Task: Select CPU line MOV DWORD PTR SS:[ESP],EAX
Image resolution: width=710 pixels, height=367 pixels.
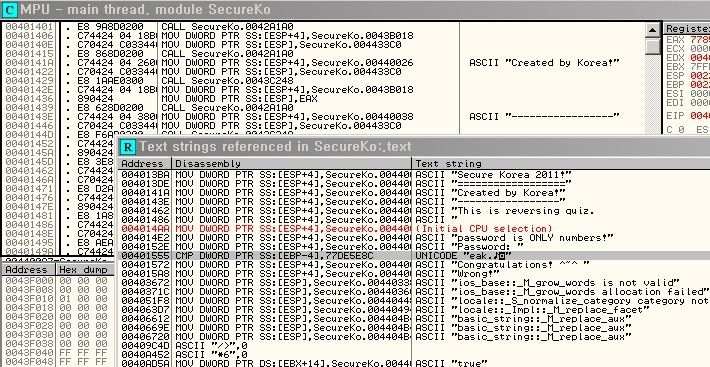Action: pyautogui.click(x=323, y=99)
